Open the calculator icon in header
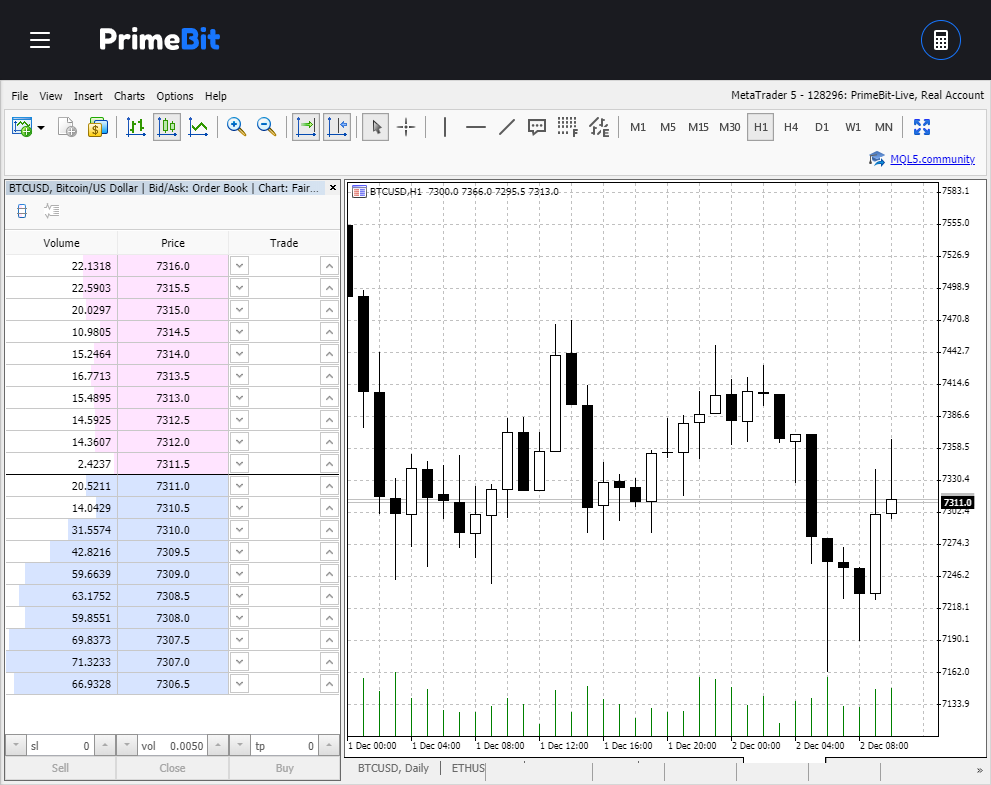 click(940, 40)
